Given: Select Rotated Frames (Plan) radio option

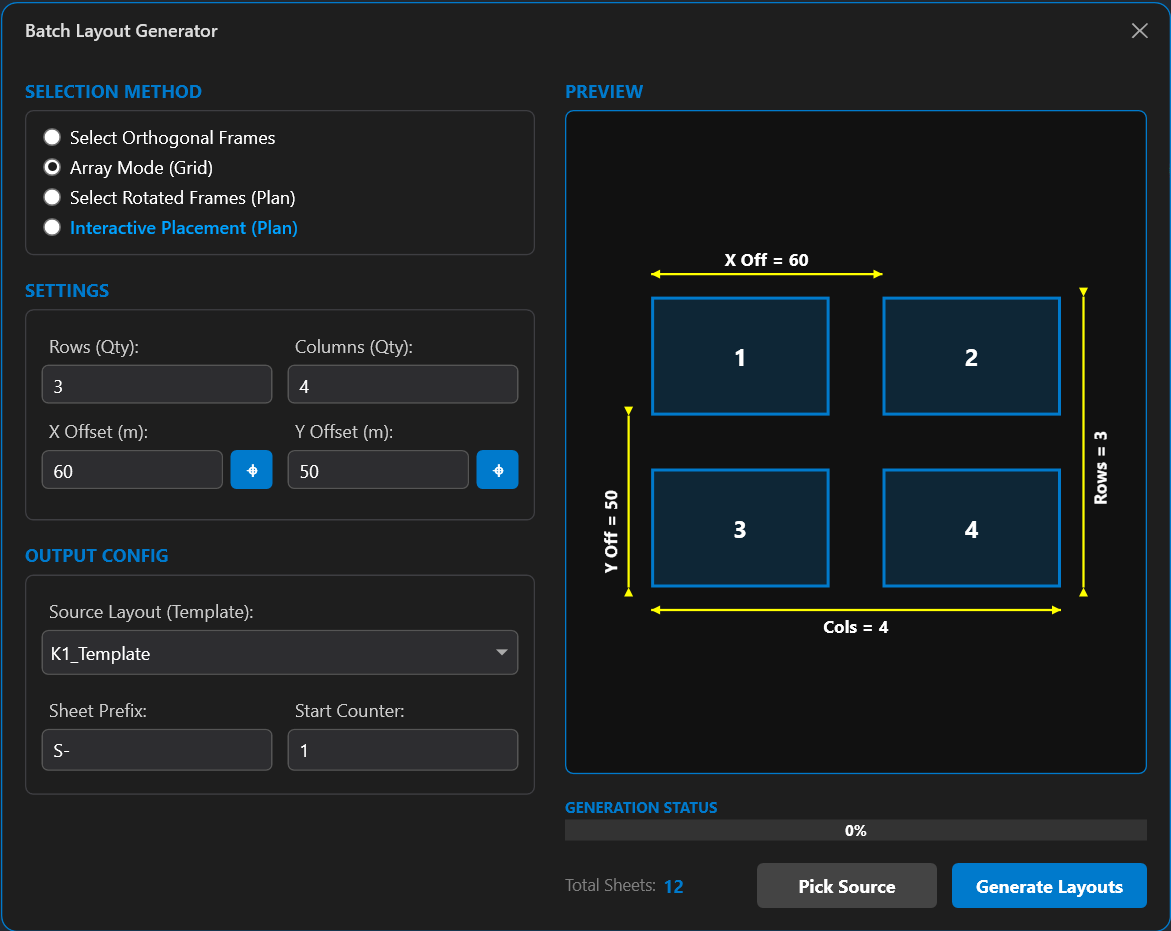Looking at the screenshot, I should pos(170,198).
